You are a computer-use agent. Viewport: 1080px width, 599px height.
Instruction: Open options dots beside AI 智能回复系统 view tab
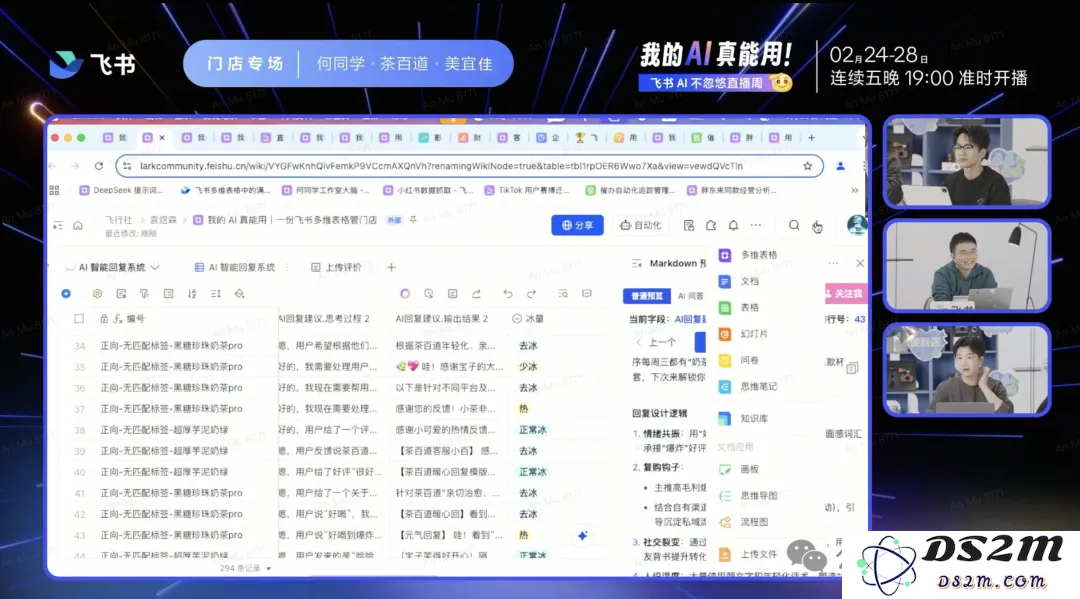[x=287, y=267]
